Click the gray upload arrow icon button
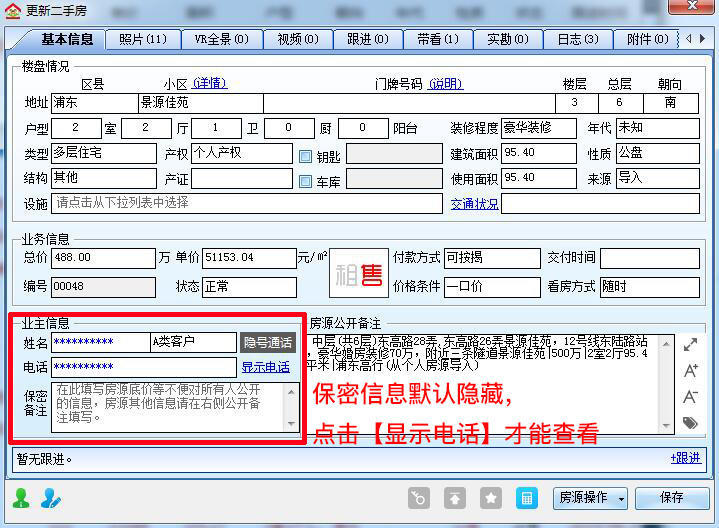Image resolution: width=719 pixels, height=528 pixels. (x=455, y=498)
